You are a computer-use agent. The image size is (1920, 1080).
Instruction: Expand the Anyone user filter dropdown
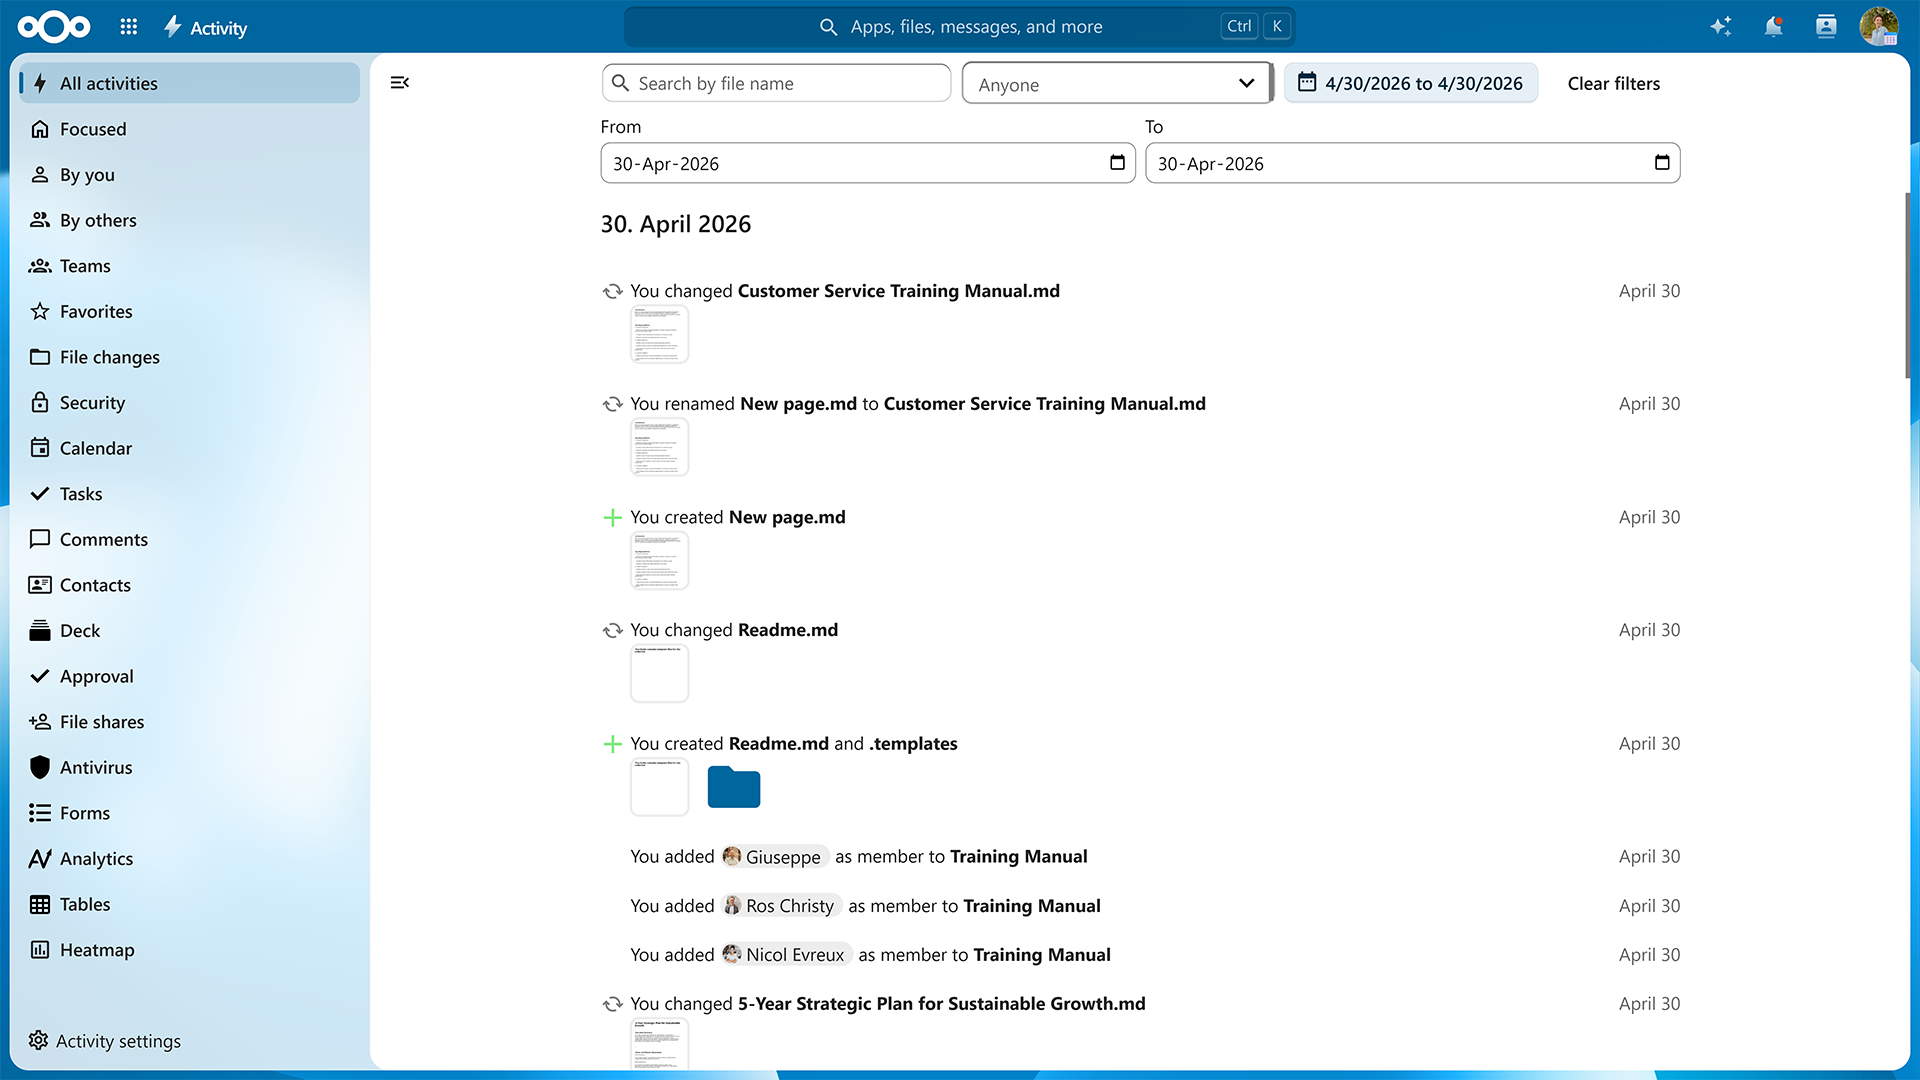tap(1116, 84)
